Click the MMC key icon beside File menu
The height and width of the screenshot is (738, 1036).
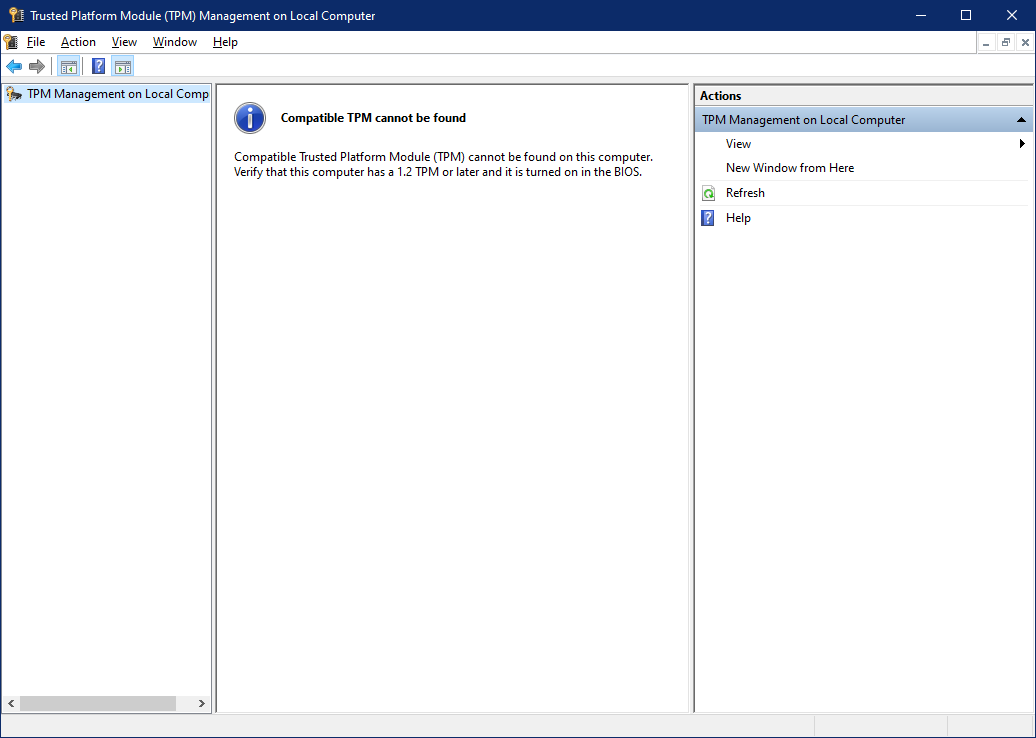[10, 42]
